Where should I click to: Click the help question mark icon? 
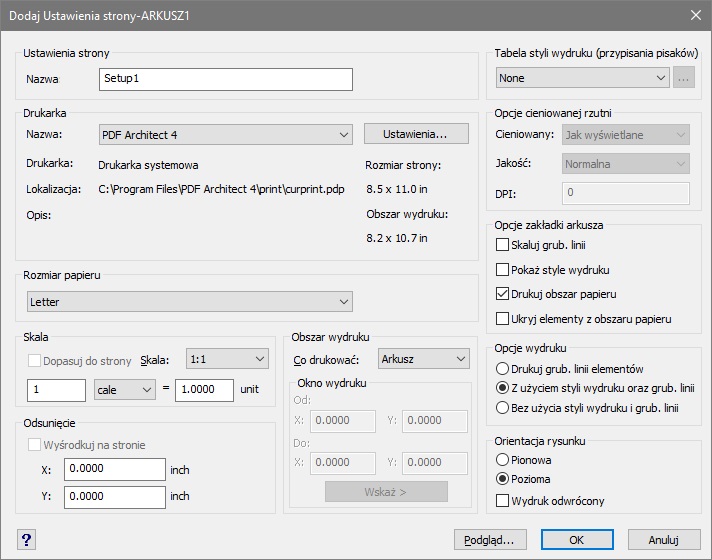pos(26,540)
